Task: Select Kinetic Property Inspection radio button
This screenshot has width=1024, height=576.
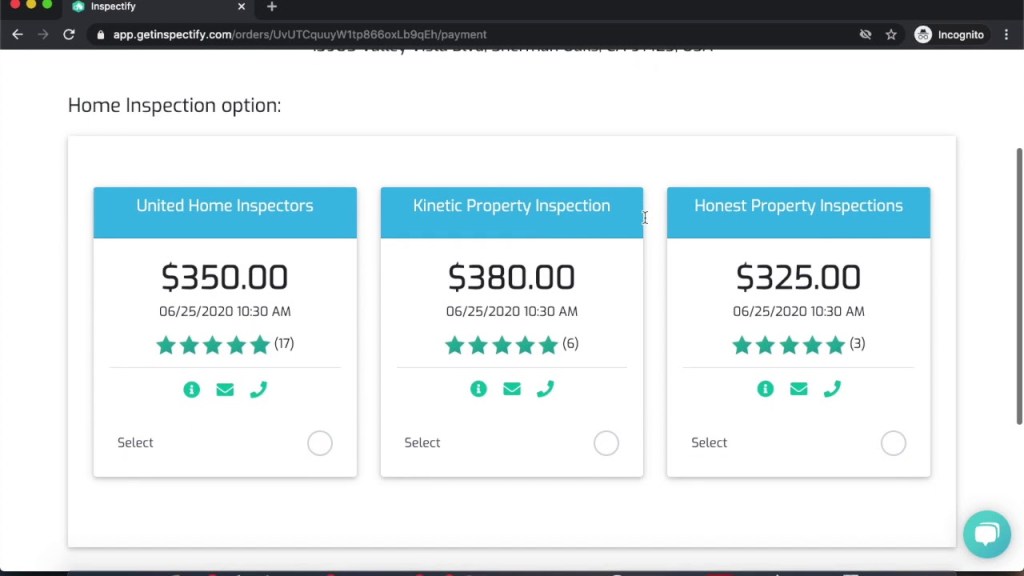Action: pyautogui.click(x=606, y=443)
